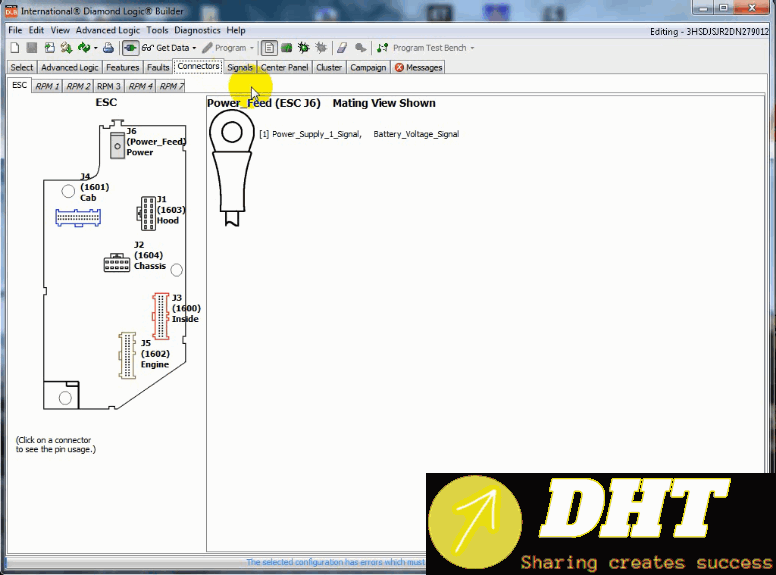The height and width of the screenshot is (575, 776).
Task: Select the Connectors tab
Action: coord(198,66)
